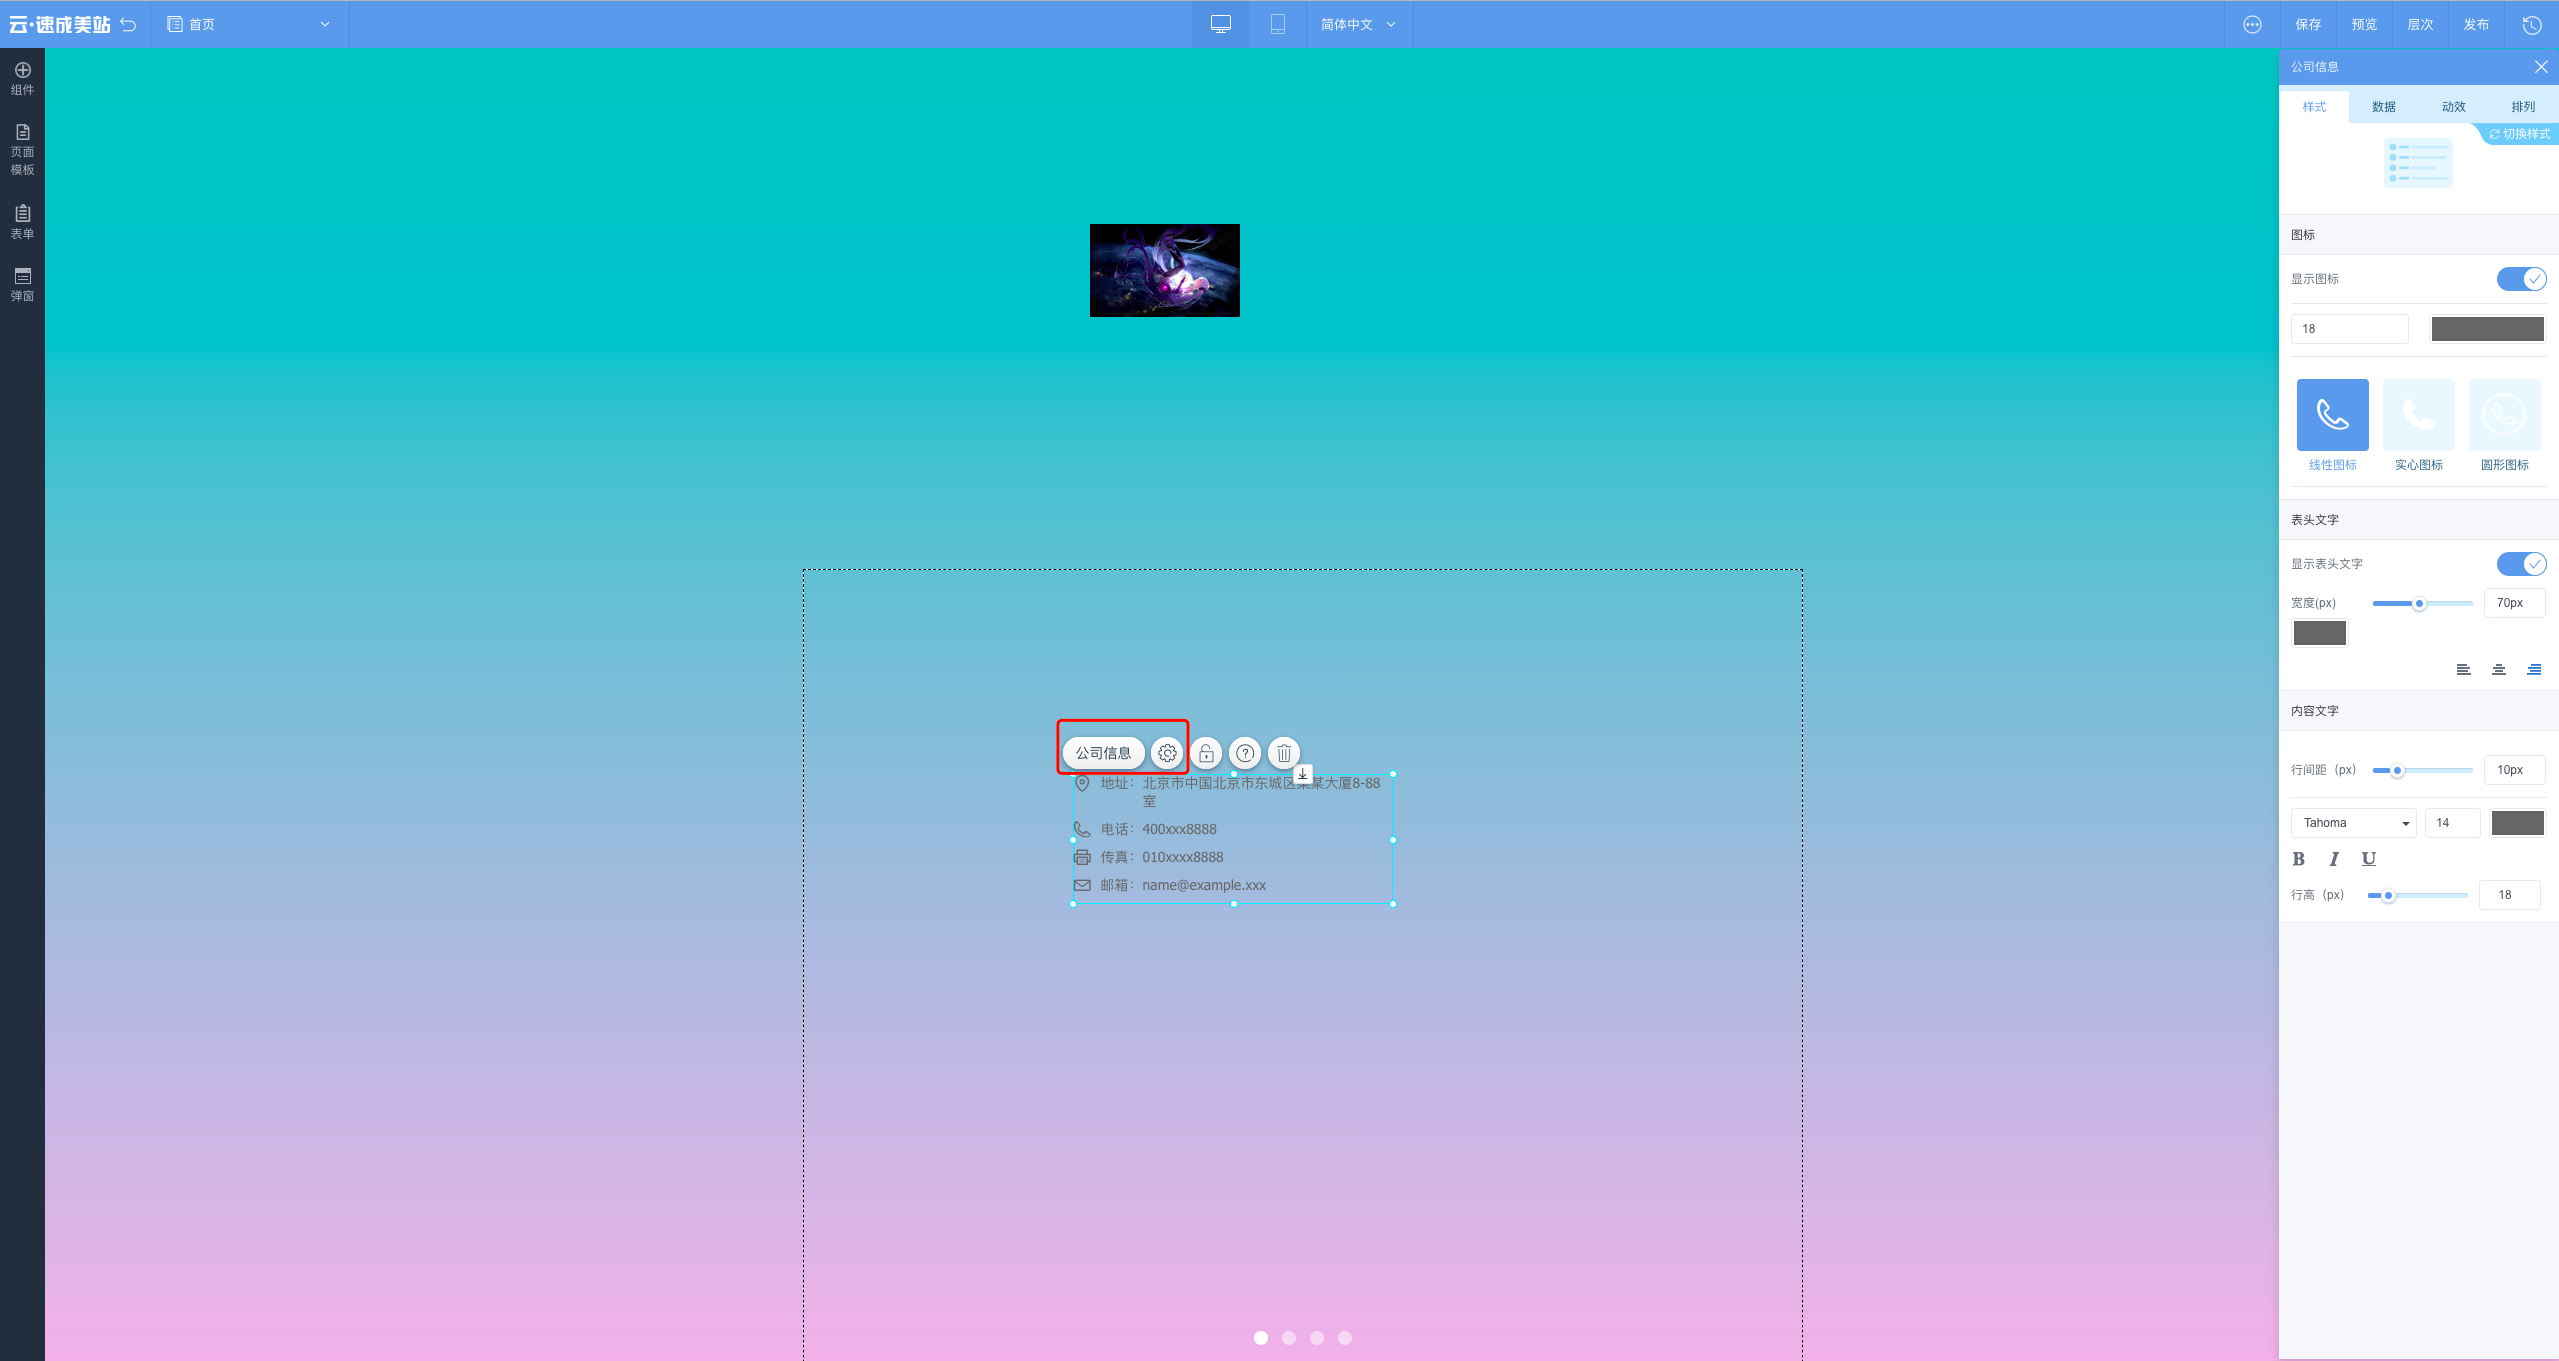This screenshot has width=2559, height=1361.
Task: Toggle the 显示表头文字 switch
Action: pyautogui.click(x=2521, y=564)
